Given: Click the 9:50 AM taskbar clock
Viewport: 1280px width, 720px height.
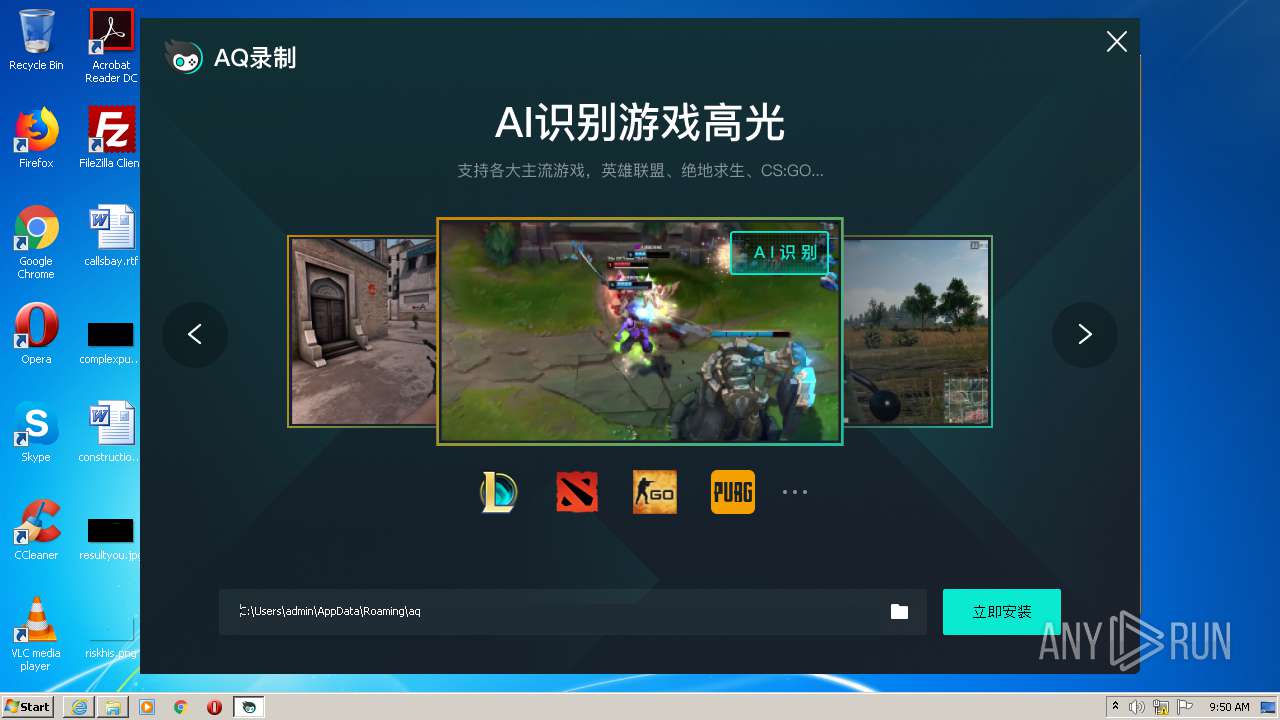Looking at the screenshot, I should (x=1229, y=707).
